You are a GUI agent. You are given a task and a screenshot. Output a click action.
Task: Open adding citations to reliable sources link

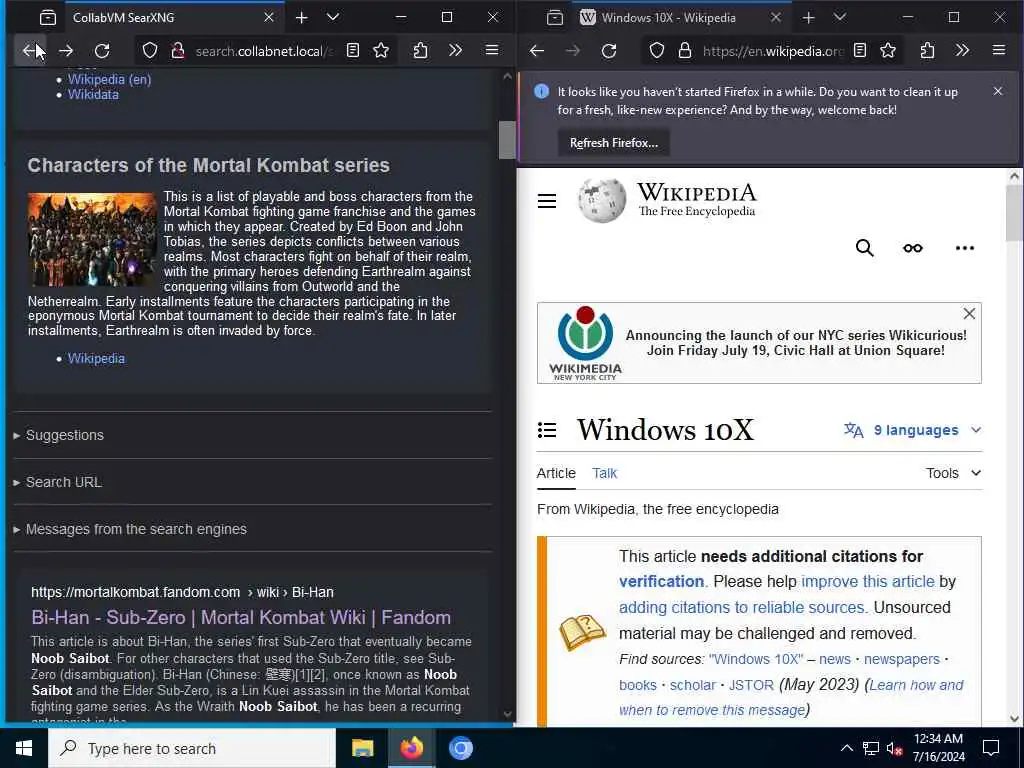click(743, 607)
